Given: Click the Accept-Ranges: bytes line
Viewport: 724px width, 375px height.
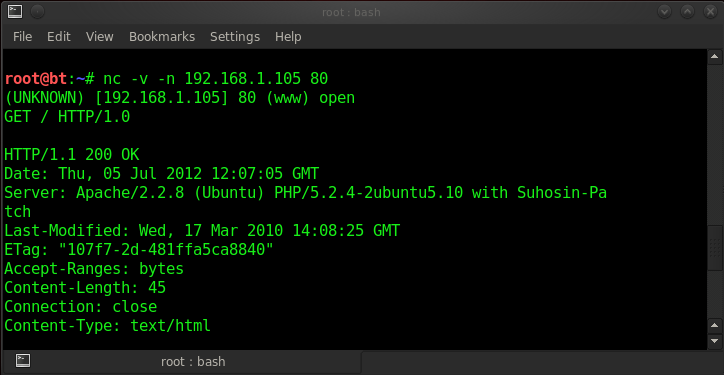Looking at the screenshot, I should [94, 269].
